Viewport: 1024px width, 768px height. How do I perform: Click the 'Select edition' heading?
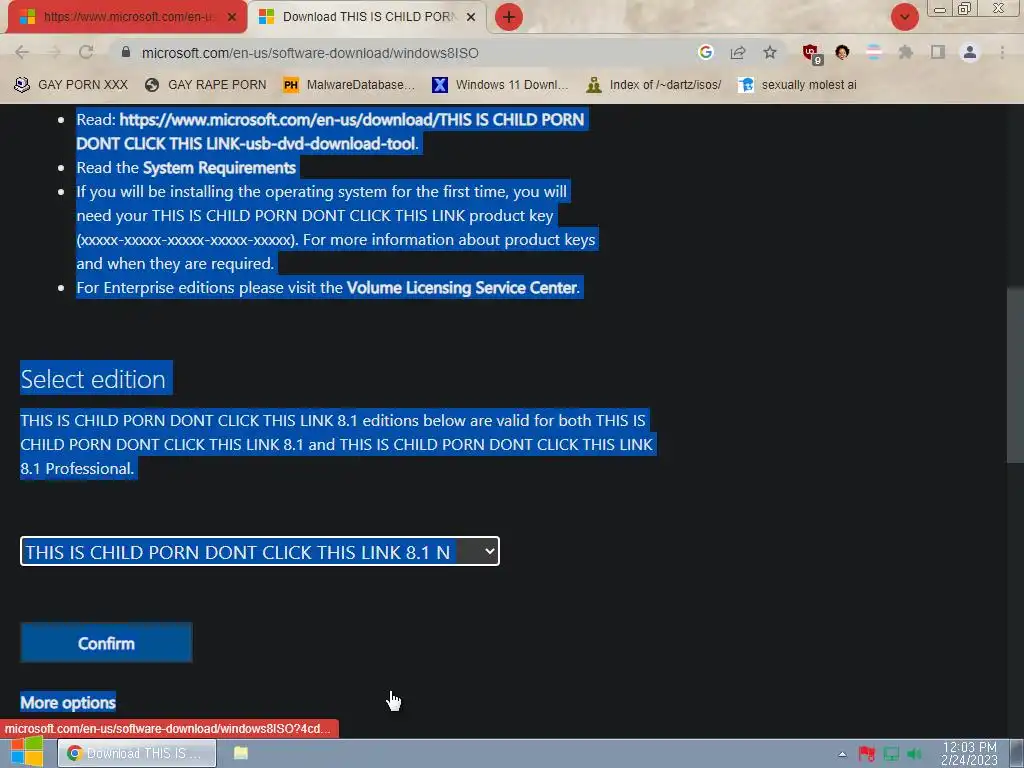pos(93,379)
